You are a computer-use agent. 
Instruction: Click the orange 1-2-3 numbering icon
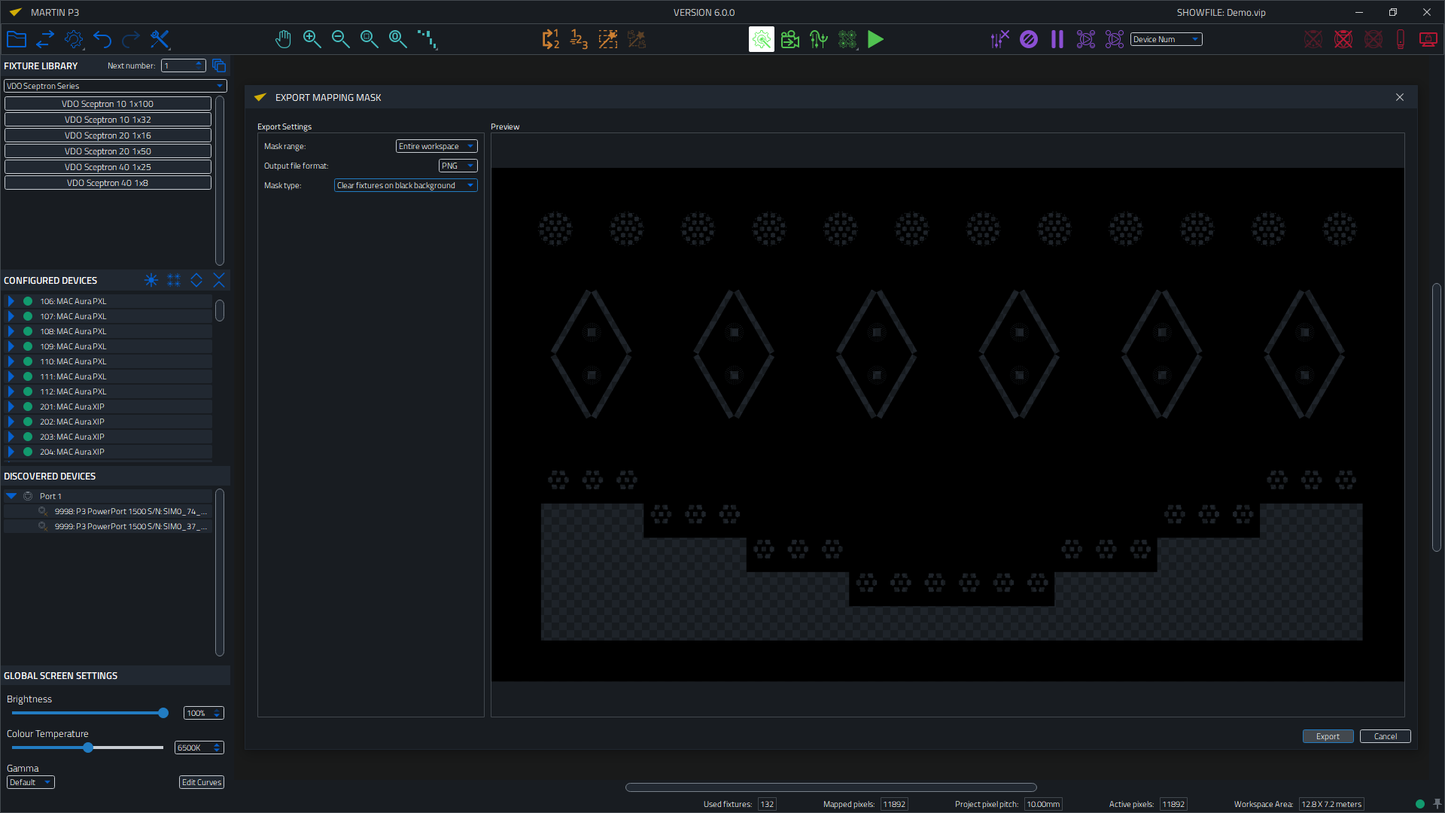pos(579,39)
